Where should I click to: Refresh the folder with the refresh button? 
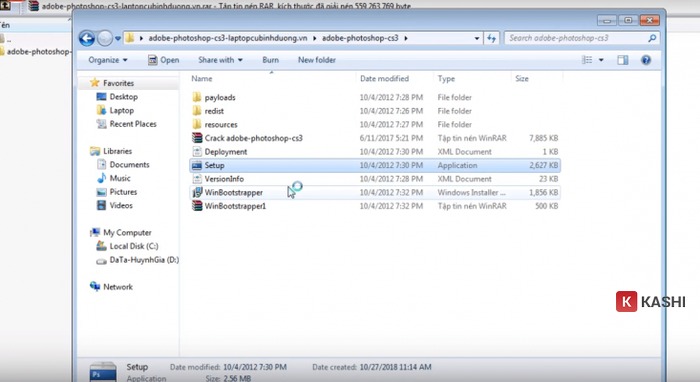[492, 38]
